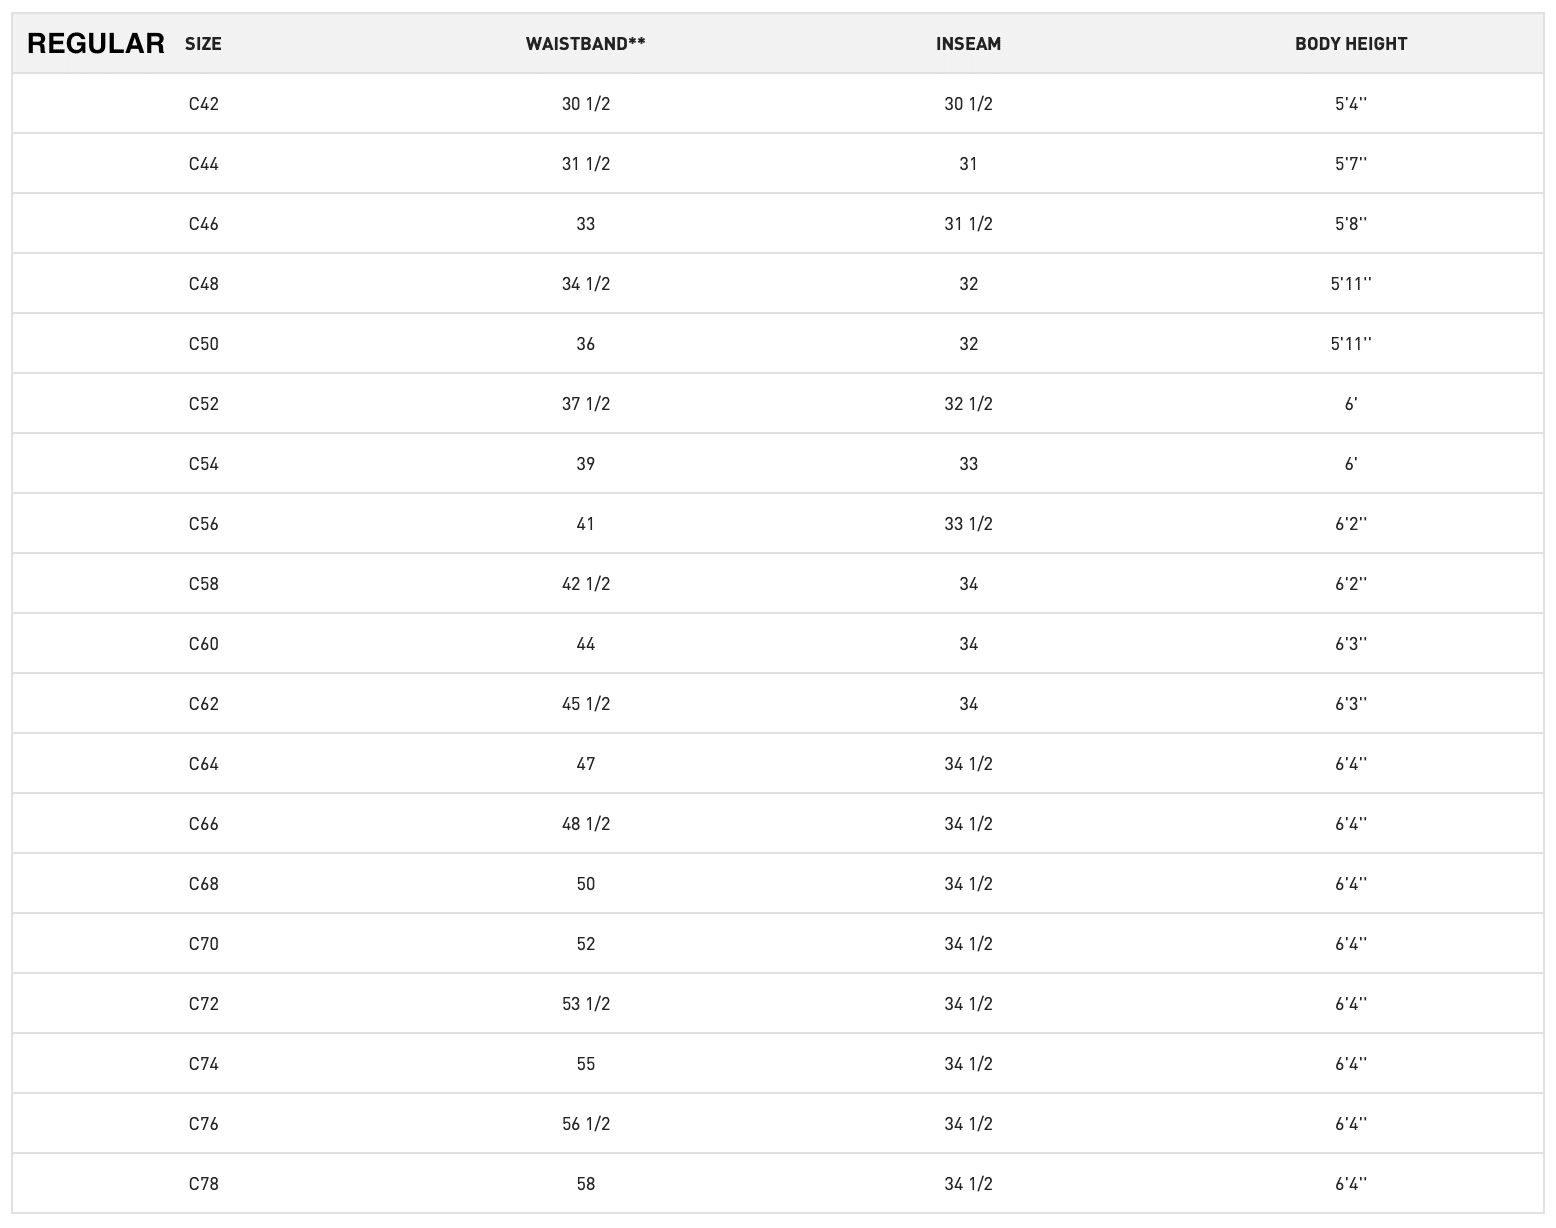Select inseam value 33 in C54 row

968,464
